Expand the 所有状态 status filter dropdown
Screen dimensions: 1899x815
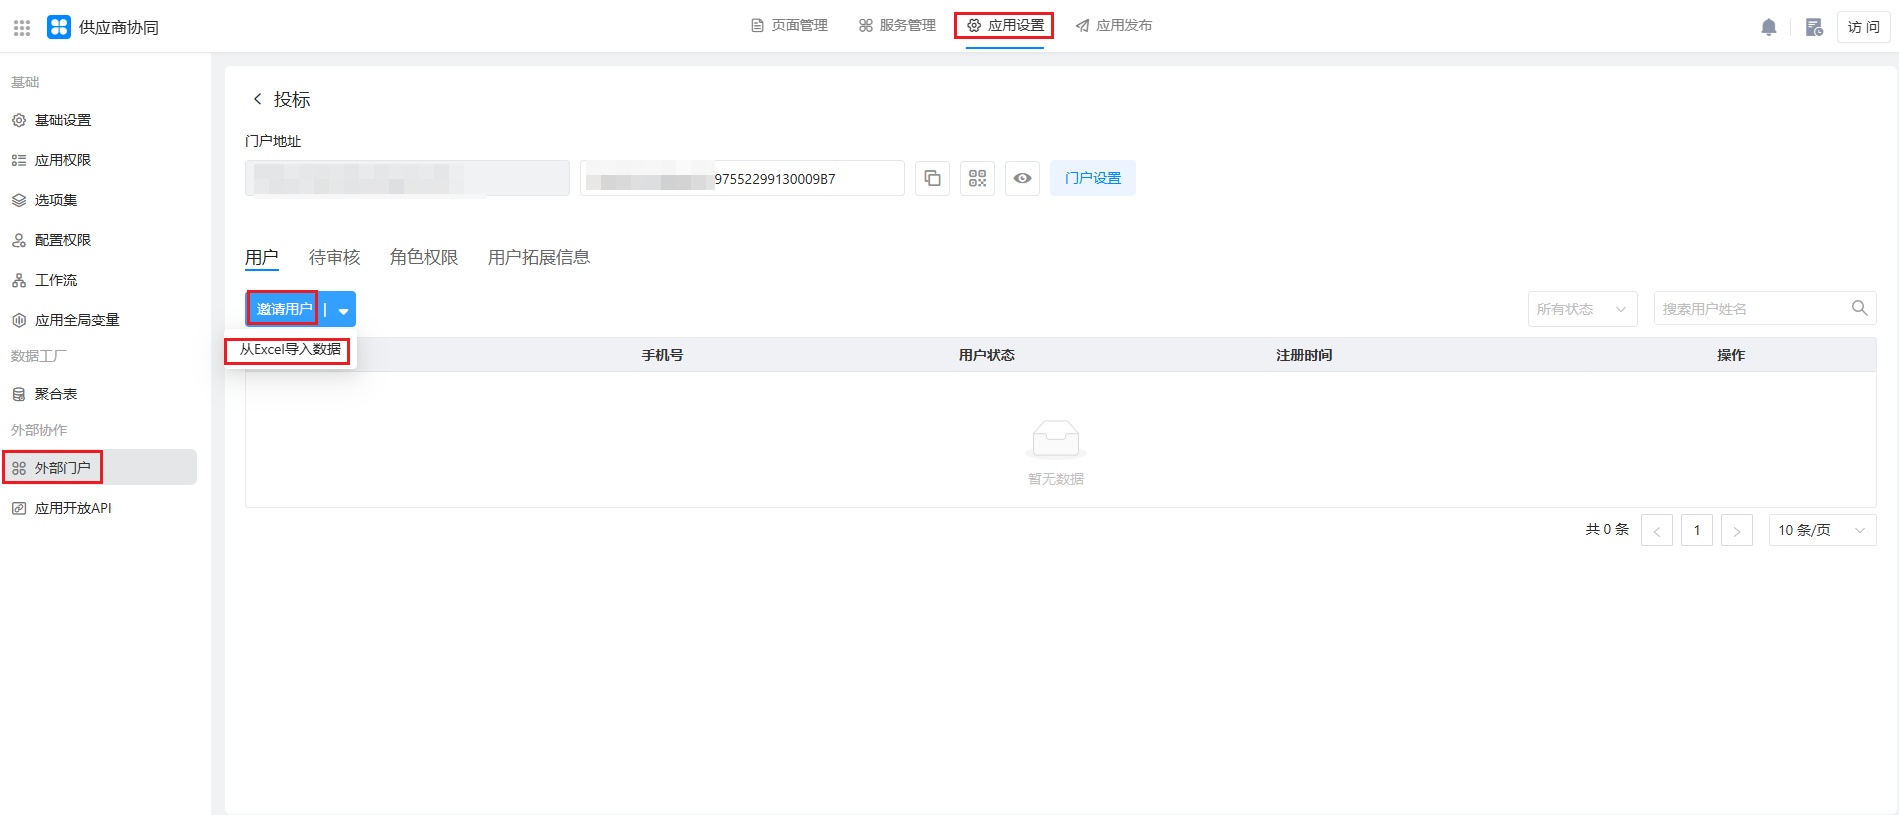[1582, 309]
